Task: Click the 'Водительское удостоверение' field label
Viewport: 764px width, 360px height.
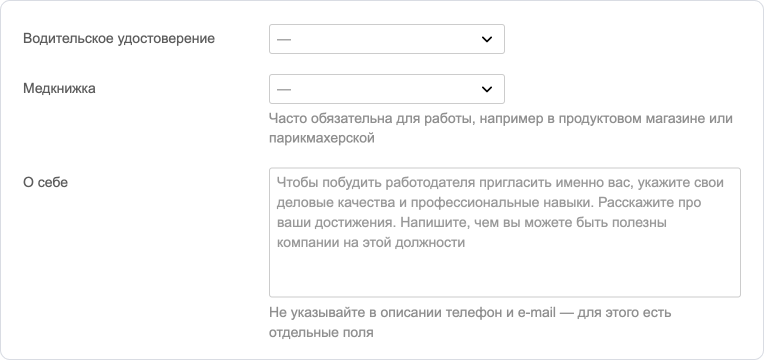Action: 119,38
